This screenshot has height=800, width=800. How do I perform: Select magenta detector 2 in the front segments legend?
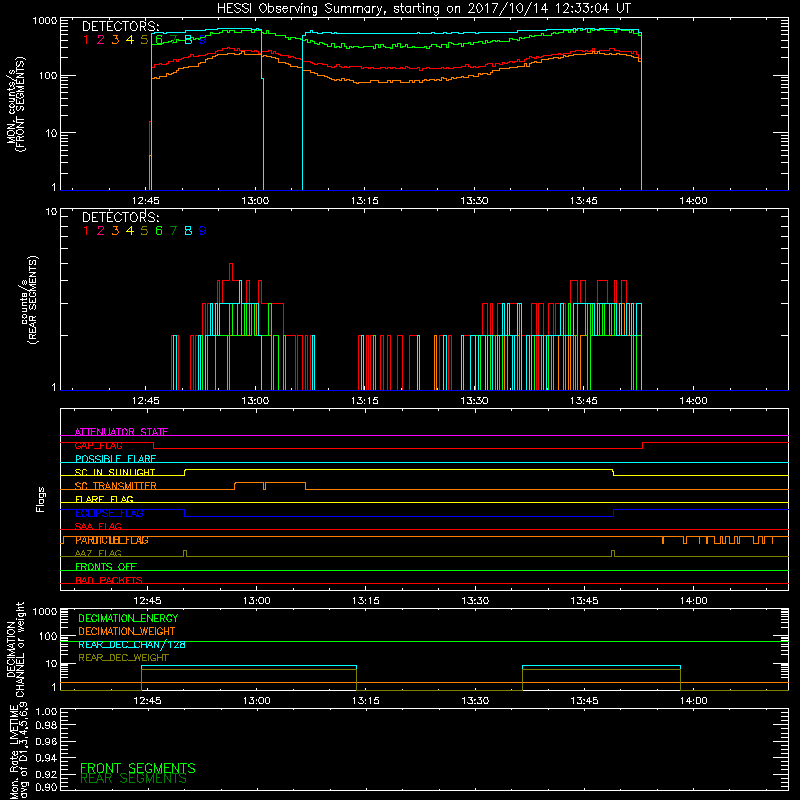(101, 40)
